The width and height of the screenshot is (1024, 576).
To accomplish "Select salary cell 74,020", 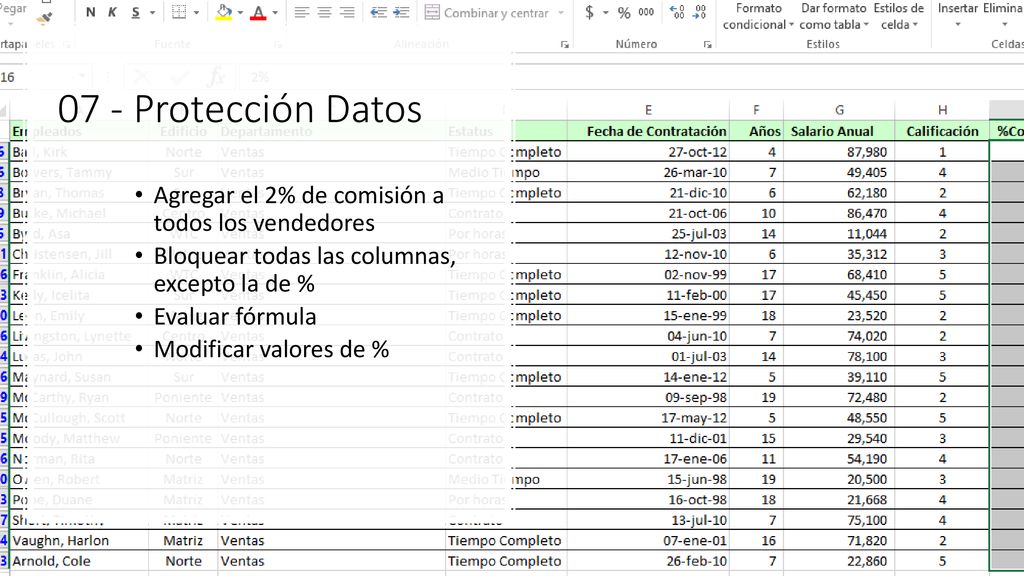I will [x=839, y=336].
